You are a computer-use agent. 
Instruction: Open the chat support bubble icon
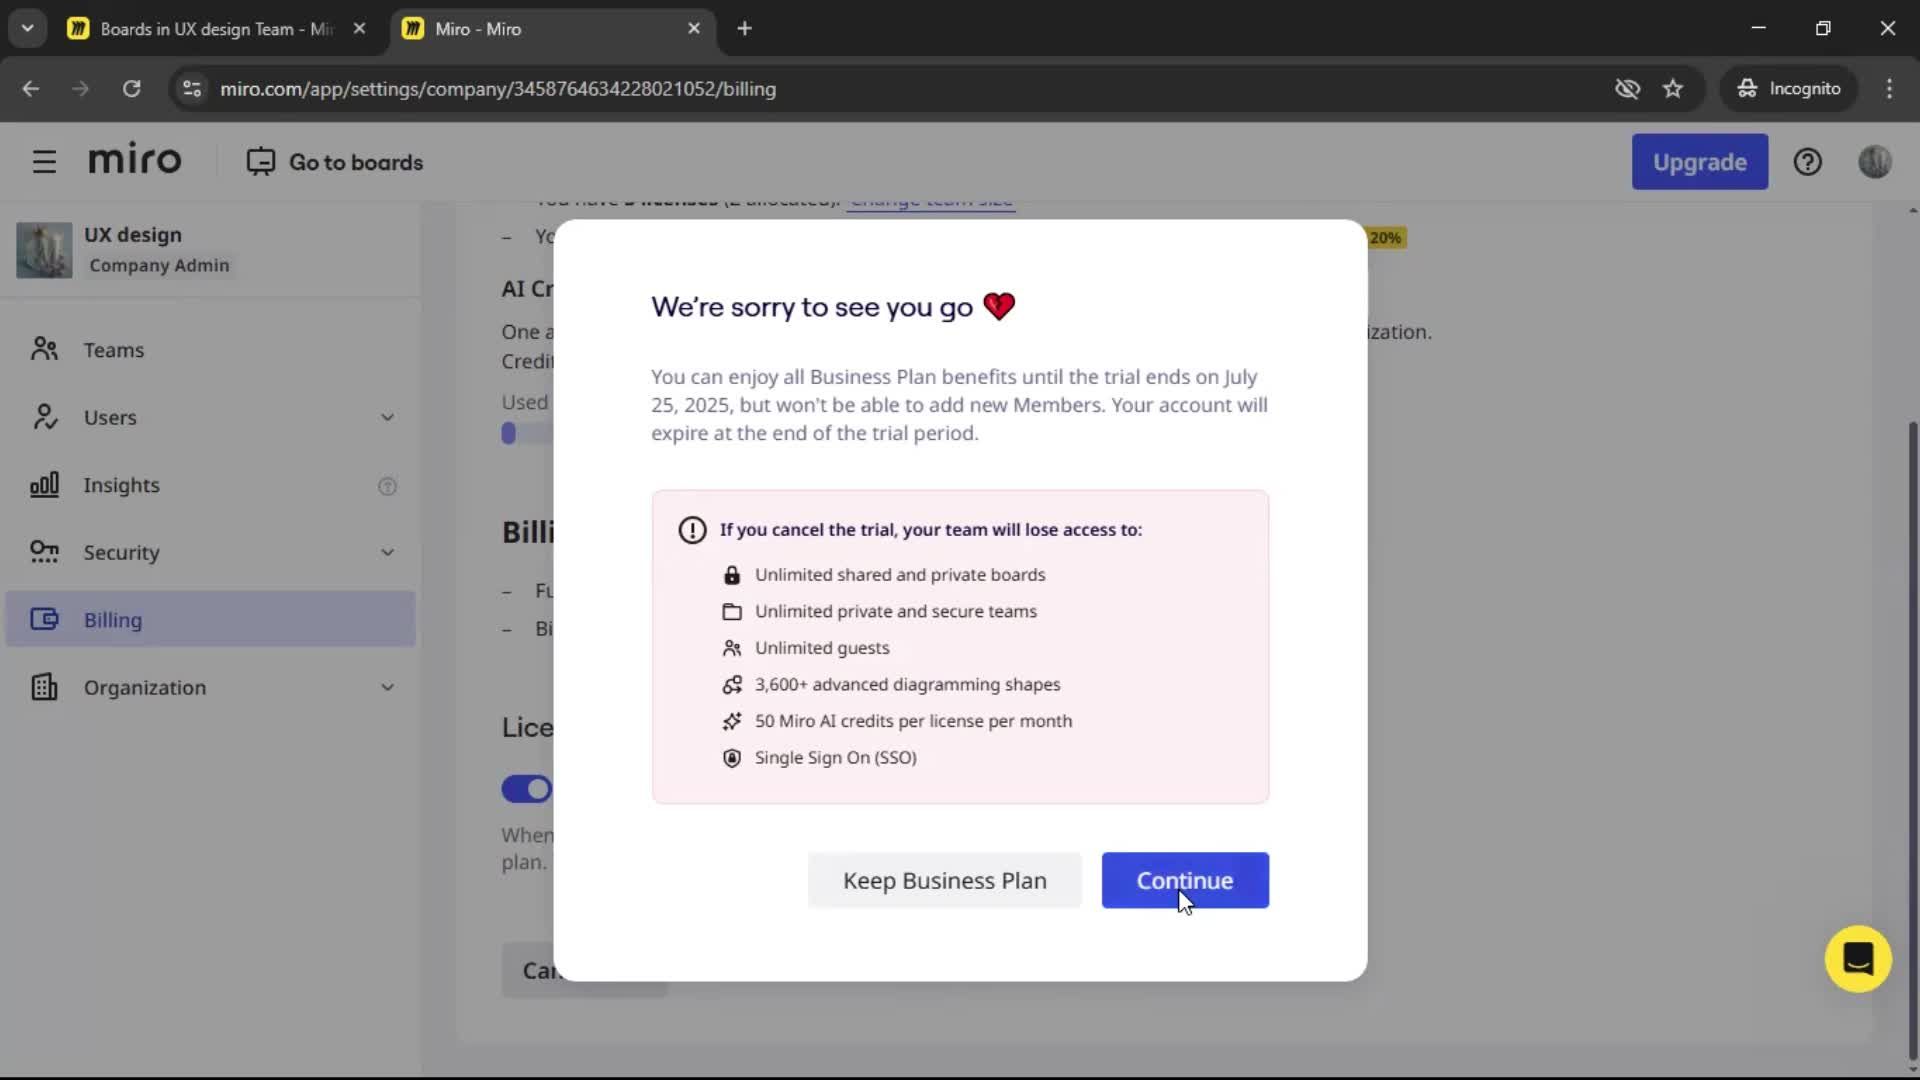coord(1858,959)
